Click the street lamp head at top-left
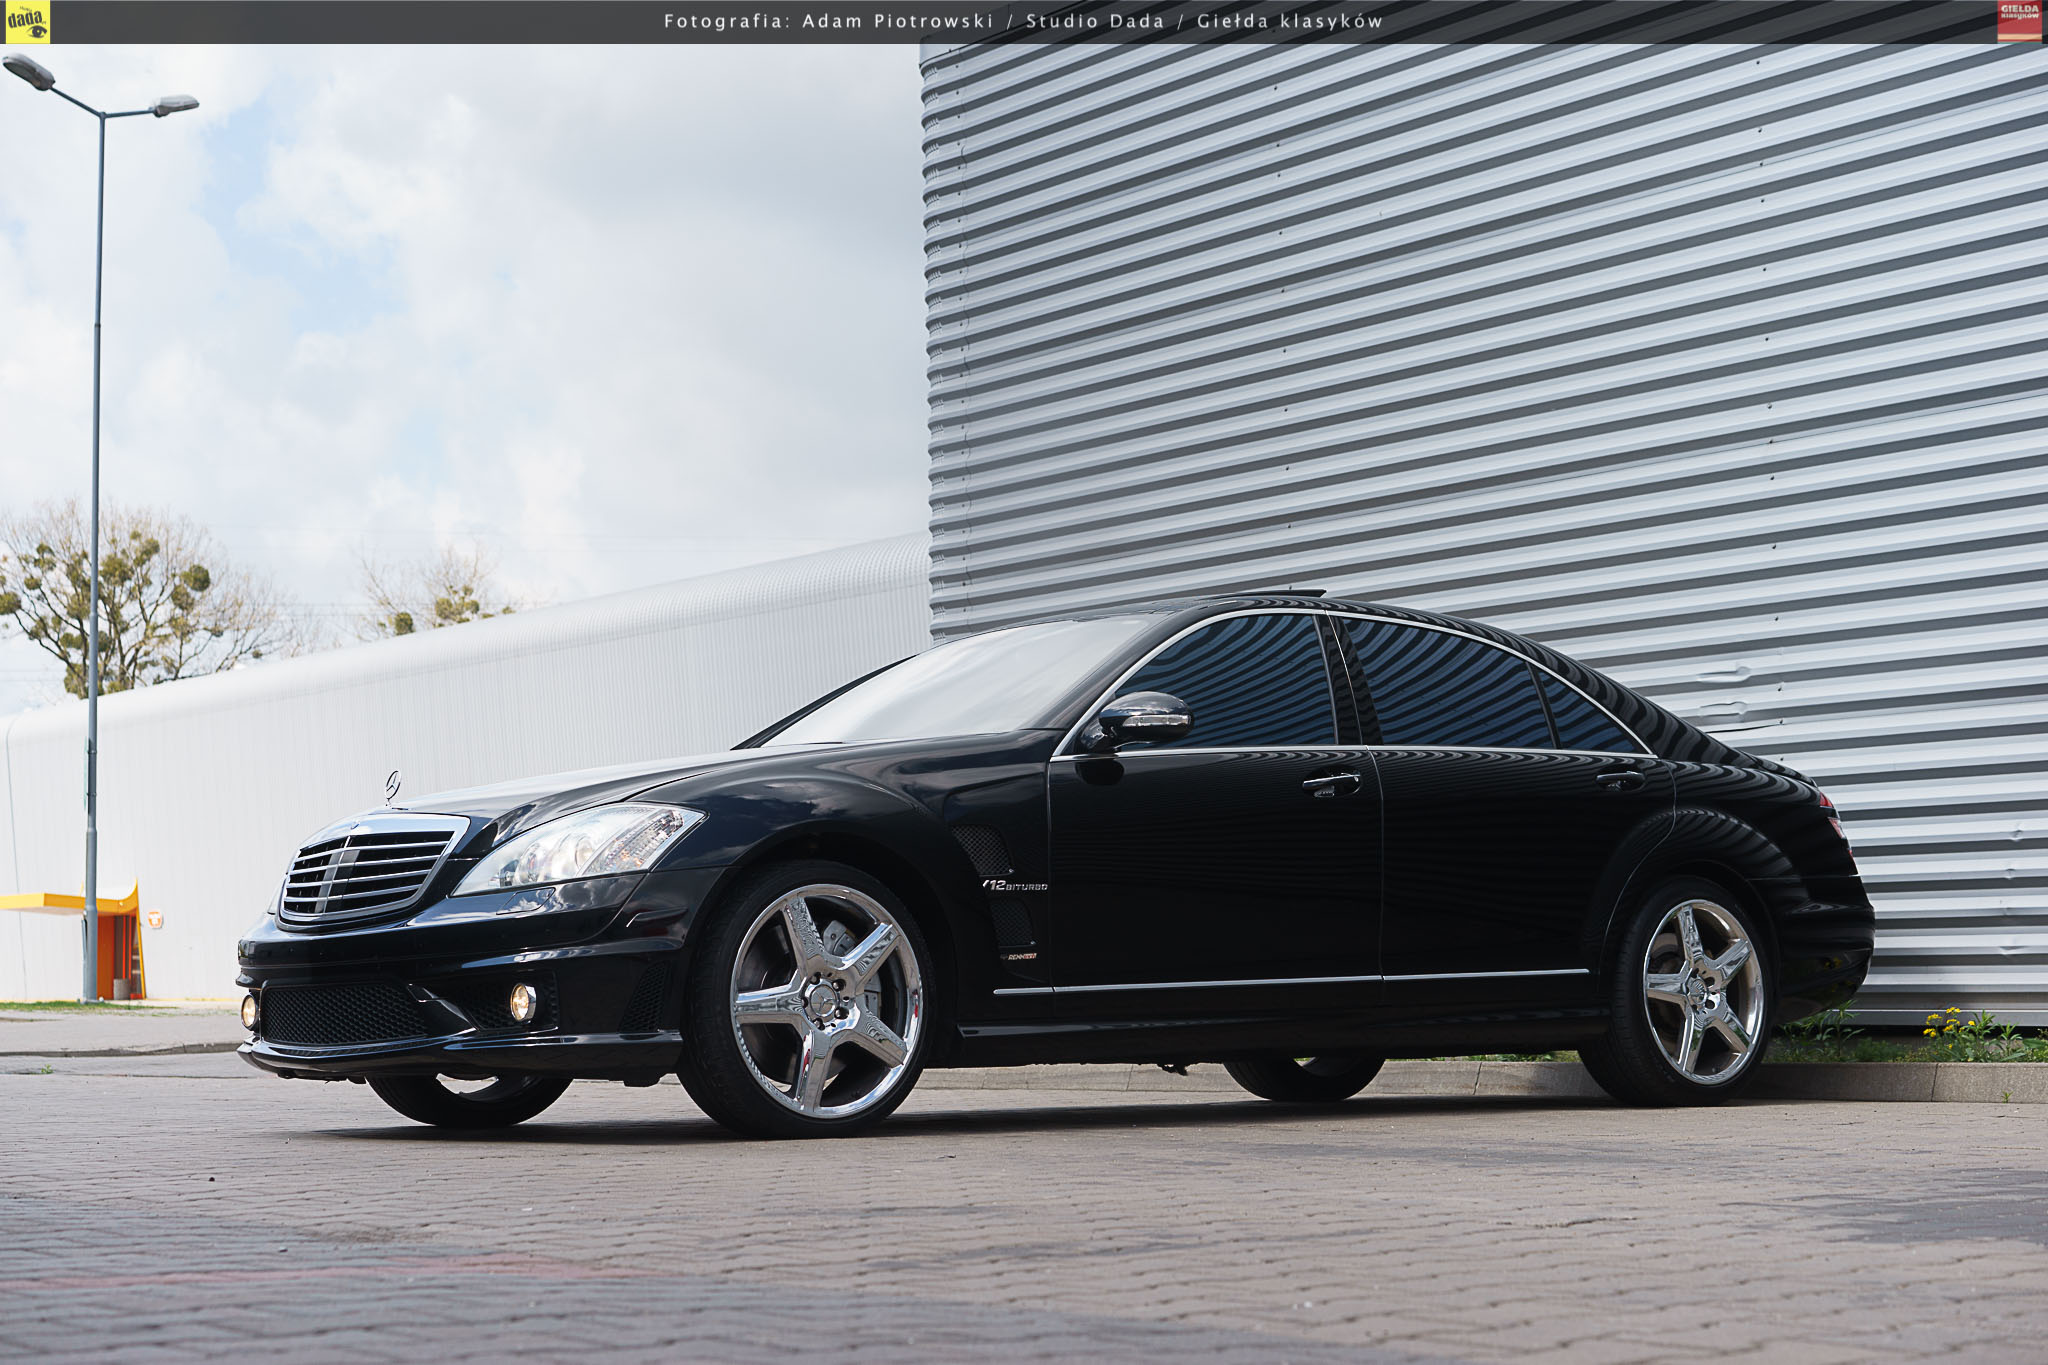 coord(28,71)
